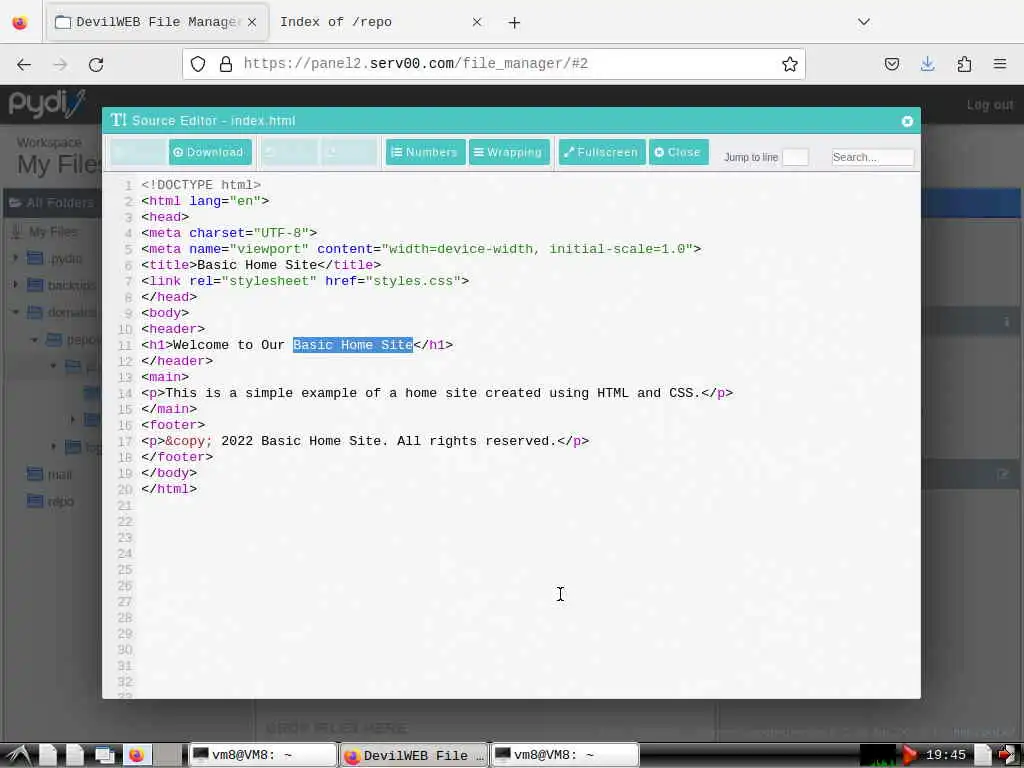Click the paragraph 'This is a simple example' line
This screenshot has height=768, width=1024.
[x=437, y=393]
